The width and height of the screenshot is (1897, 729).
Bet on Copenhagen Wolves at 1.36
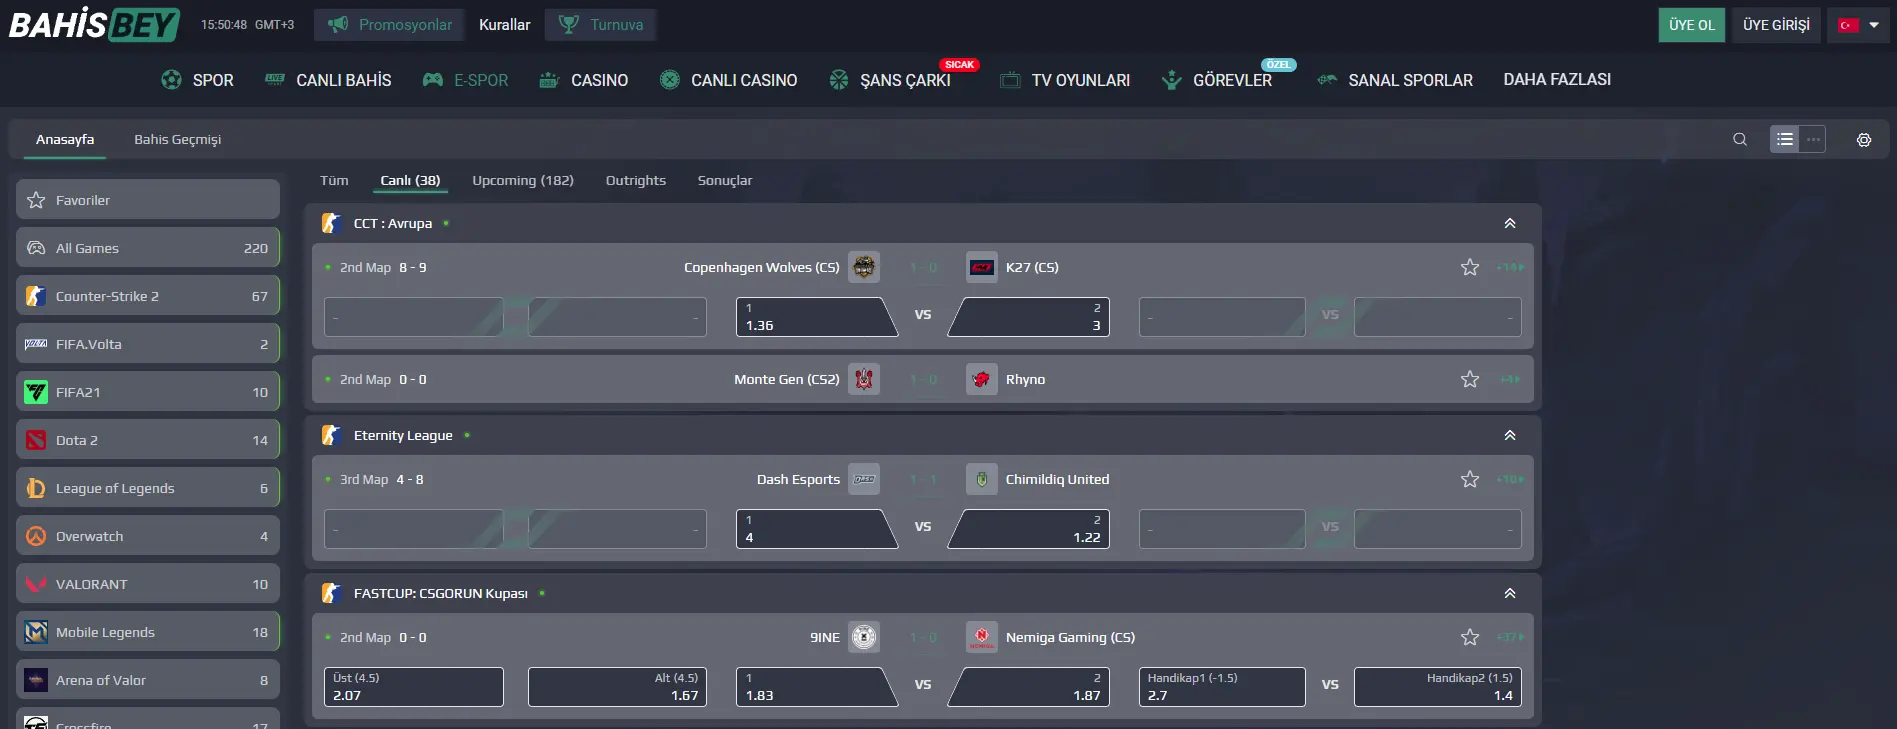pyautogui.click(x=815, y=317)
